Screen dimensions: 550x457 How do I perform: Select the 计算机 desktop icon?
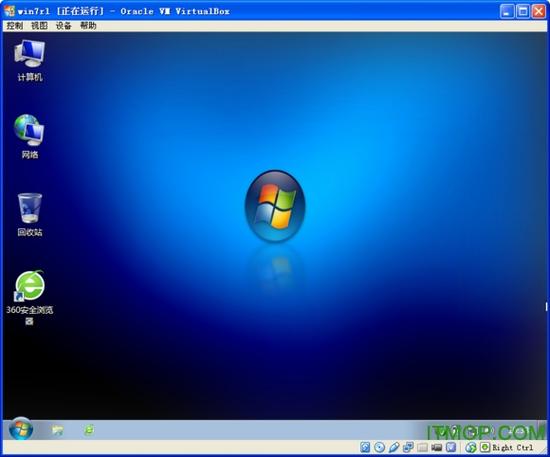coord(29,61)
